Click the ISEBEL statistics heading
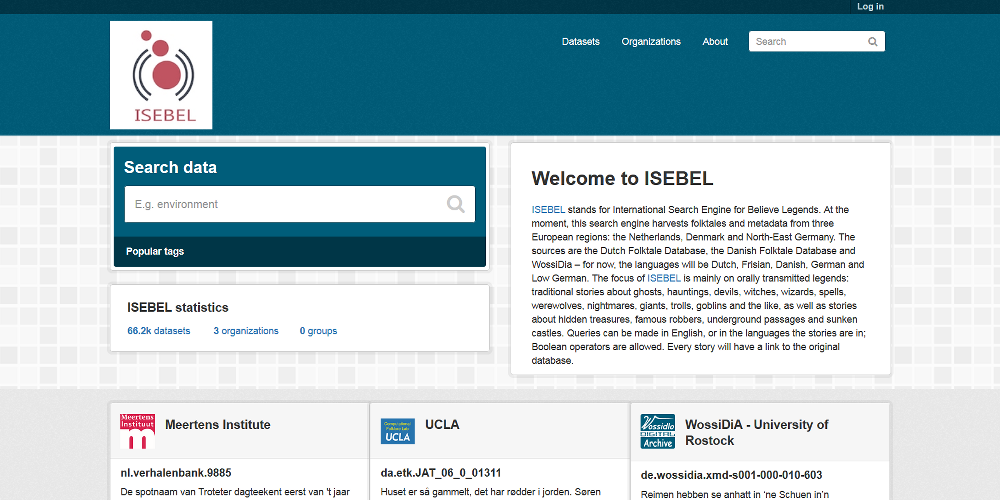This screenshot has height=500, width=1000. click(x=178, y=307)
